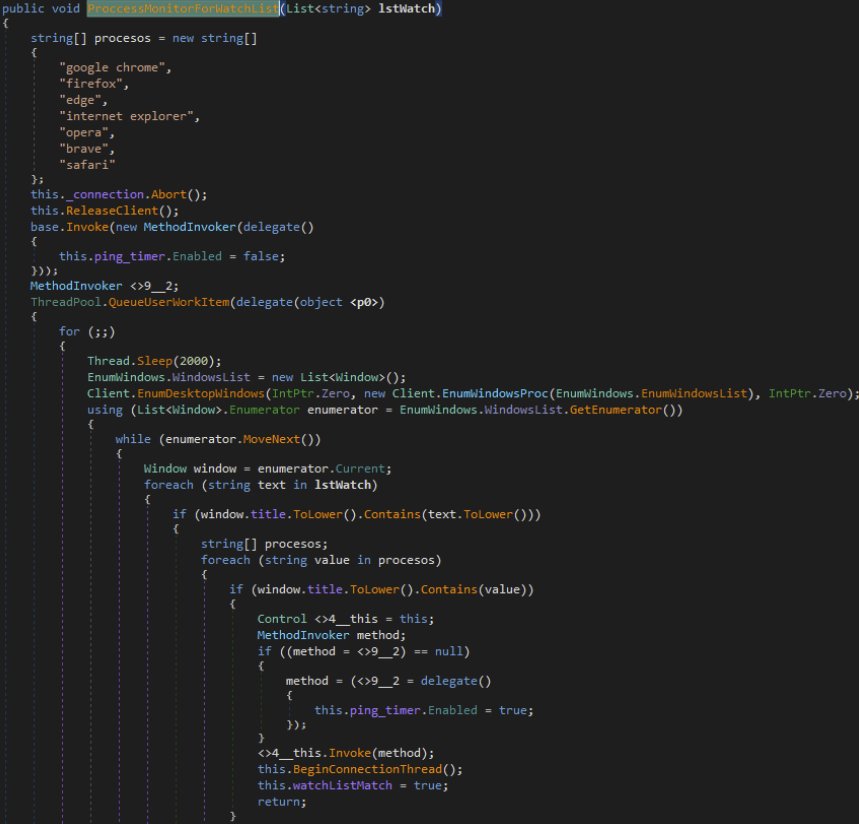Click 'foreach (string text in lstWatch)' line

pos(260,485)
